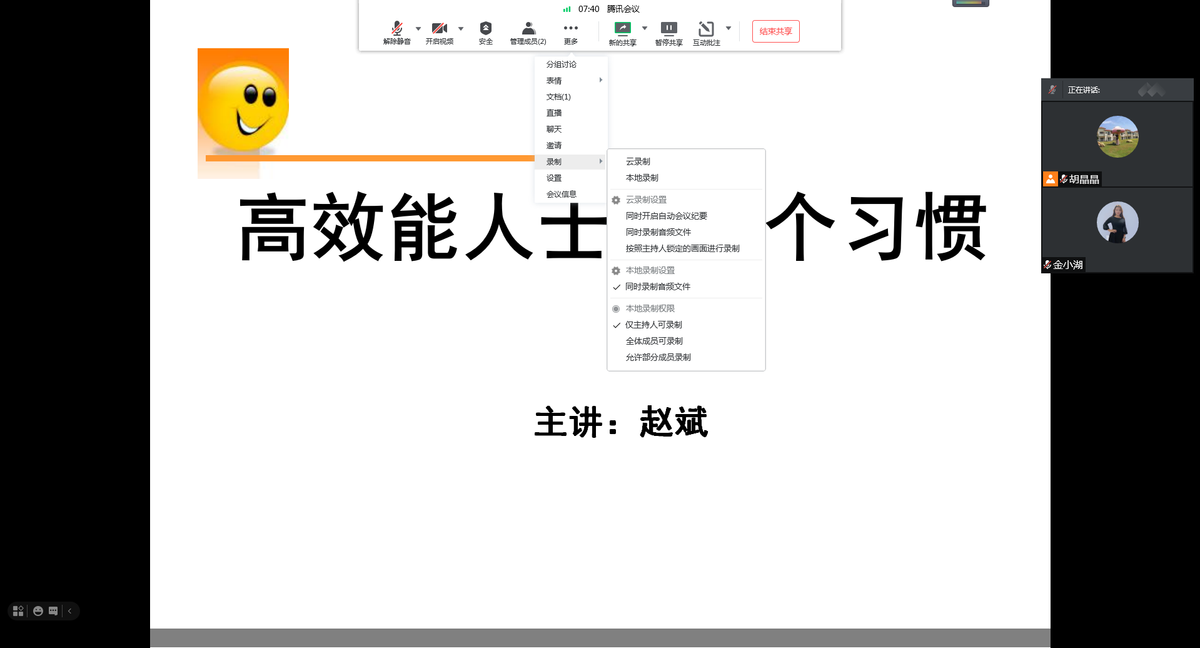Turn on camera via 开启视频 icon
The height and width of the screenshot is (648, 1200).
point(439,29)
